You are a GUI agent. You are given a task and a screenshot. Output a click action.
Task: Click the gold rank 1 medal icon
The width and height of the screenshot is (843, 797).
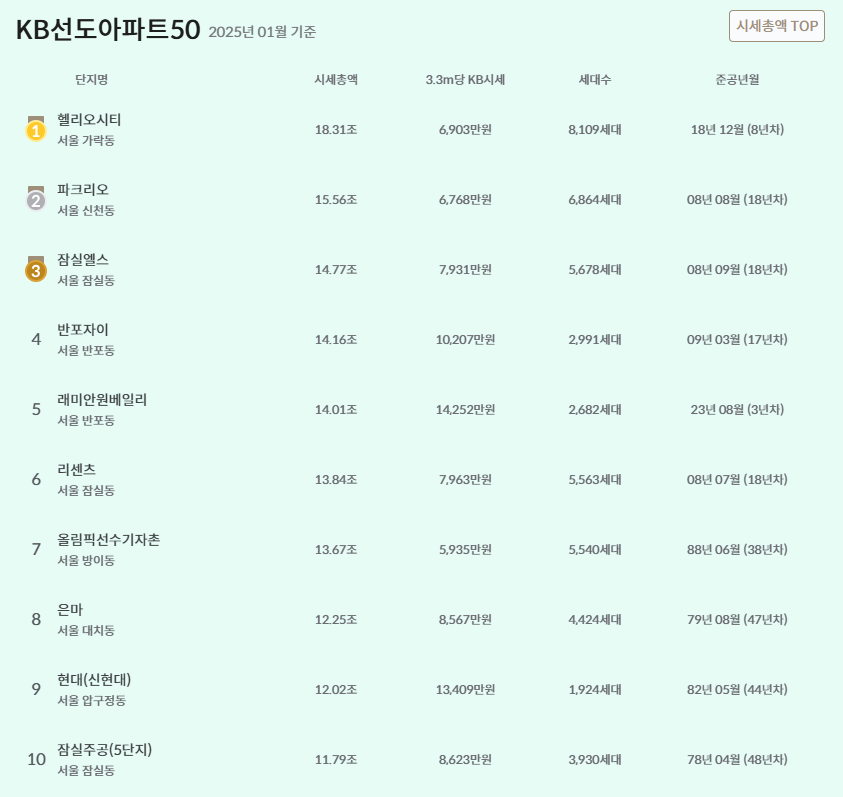point(36,129)
